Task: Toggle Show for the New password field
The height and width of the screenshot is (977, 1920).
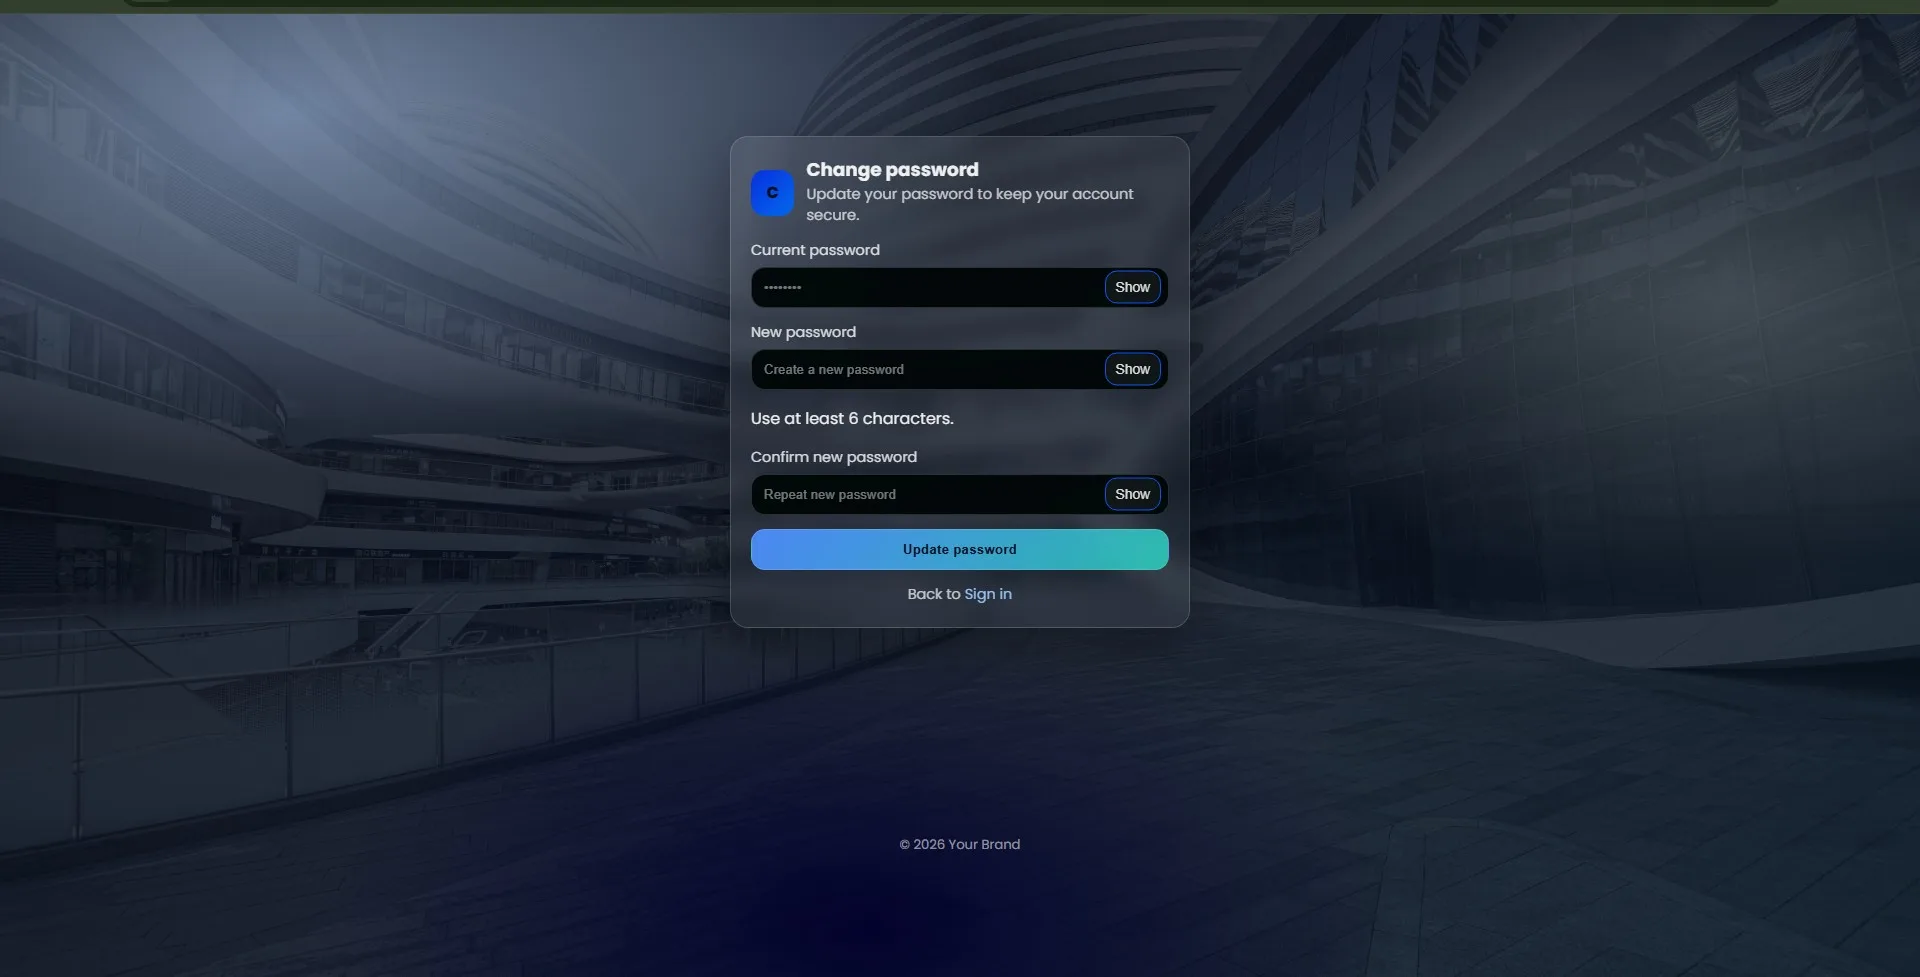Action: pyautogui.click(x=1132, y=370)
